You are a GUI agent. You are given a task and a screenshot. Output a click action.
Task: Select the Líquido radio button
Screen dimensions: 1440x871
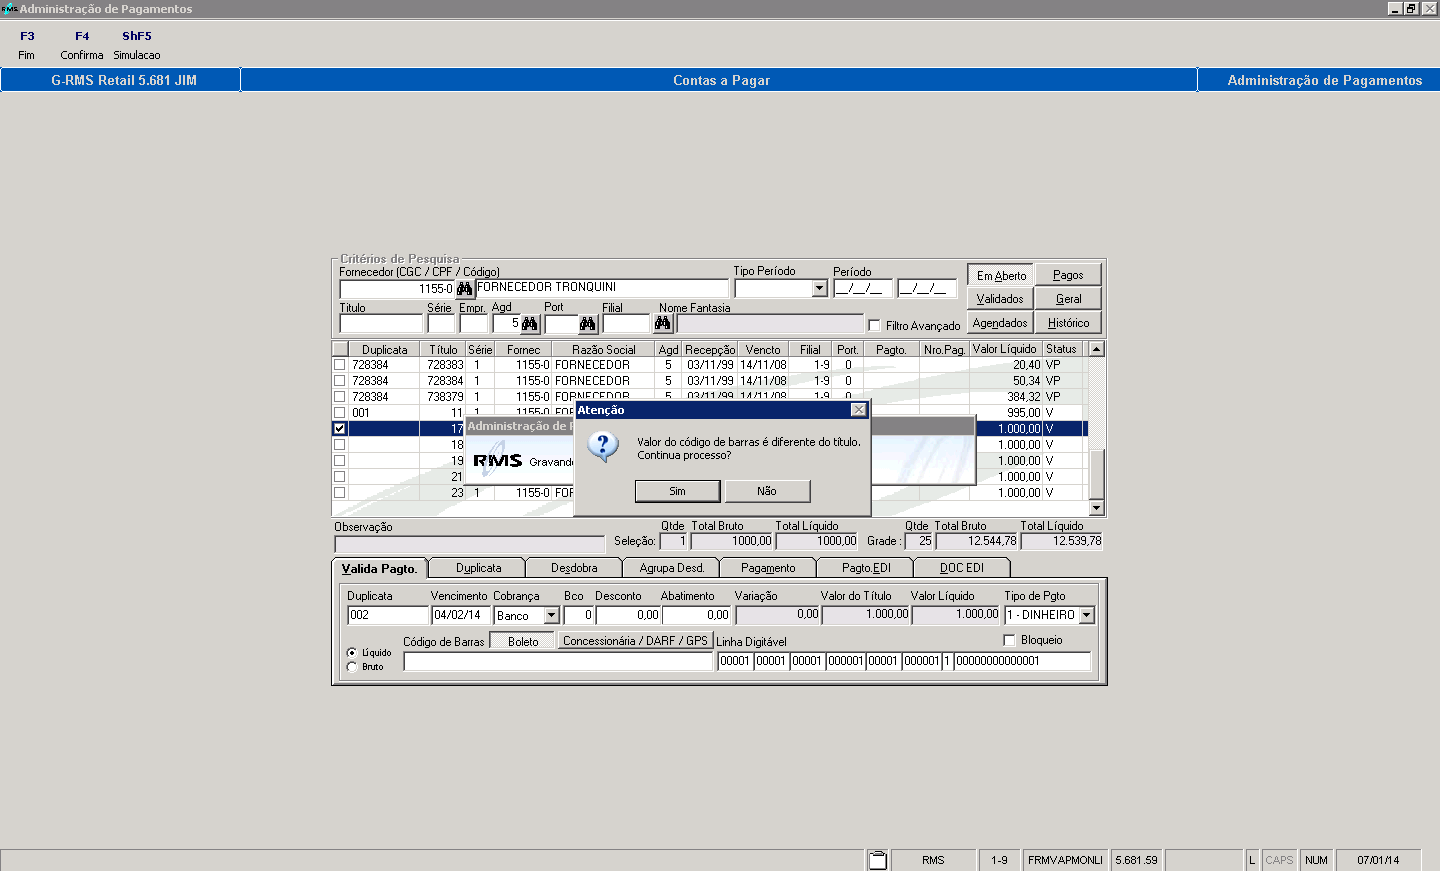click(352, 653)
